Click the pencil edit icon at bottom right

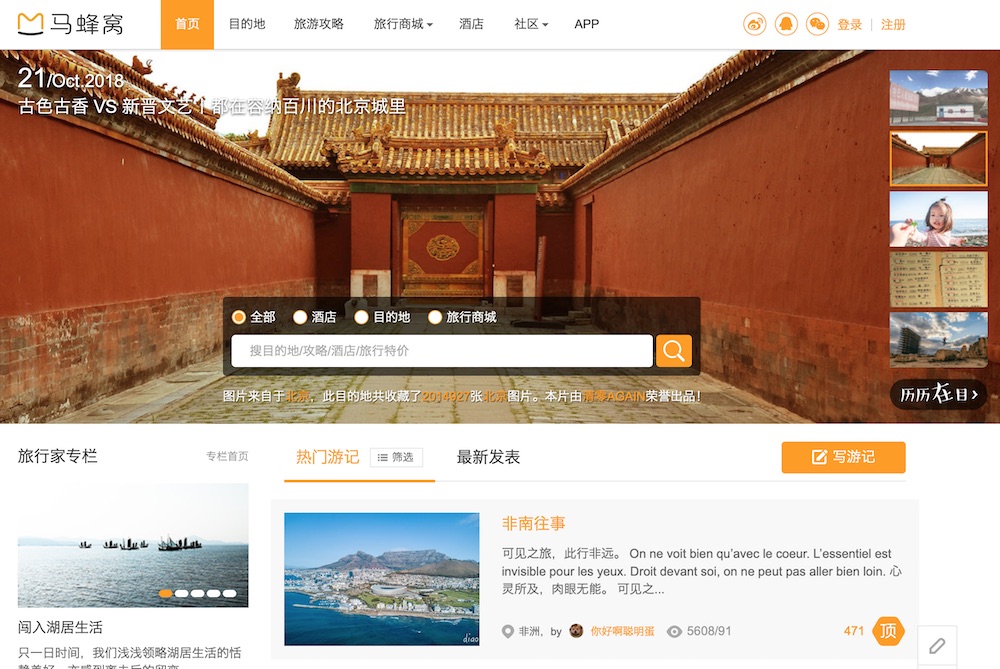point(937,646)
